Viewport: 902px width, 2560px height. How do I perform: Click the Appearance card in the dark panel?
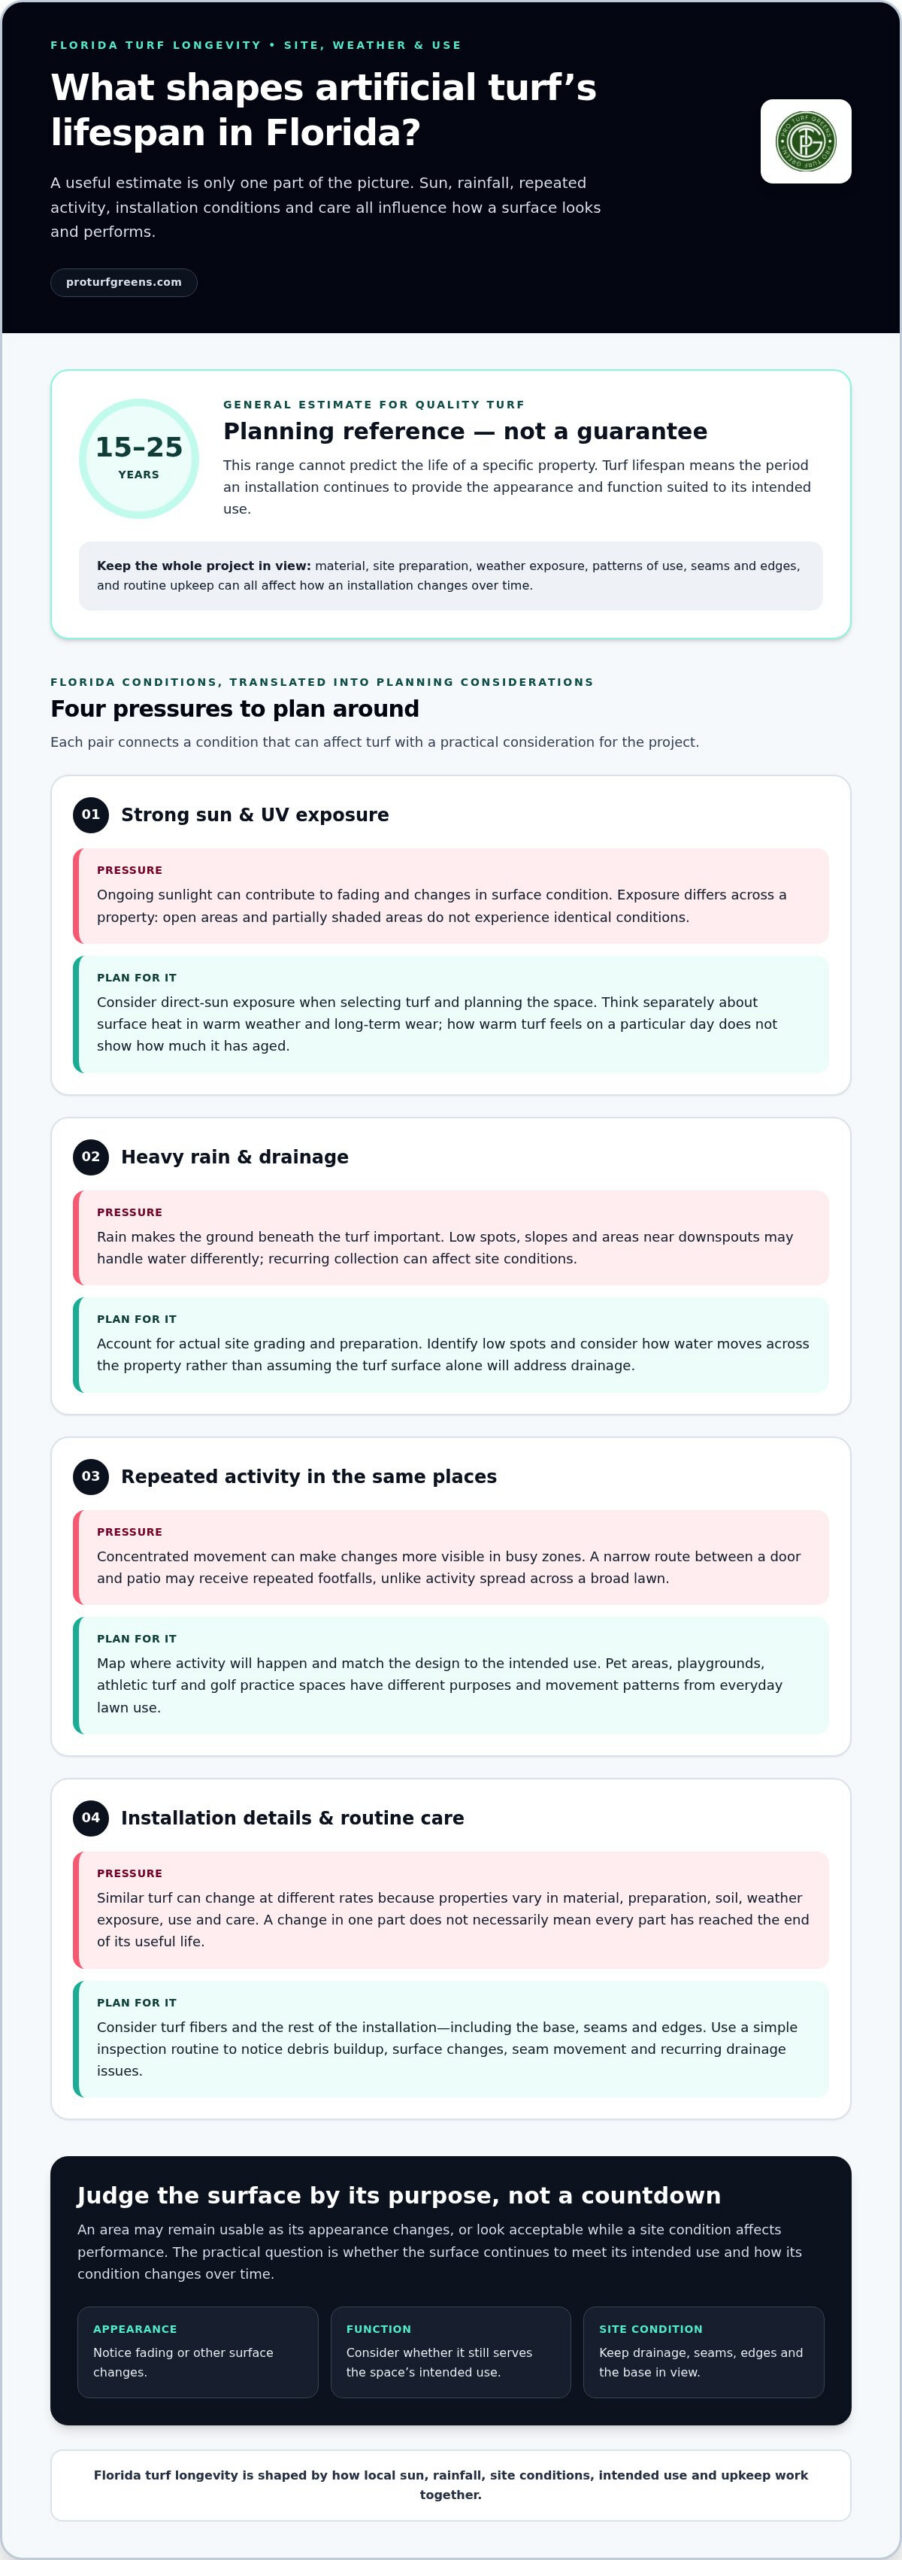click(198, 2351)
